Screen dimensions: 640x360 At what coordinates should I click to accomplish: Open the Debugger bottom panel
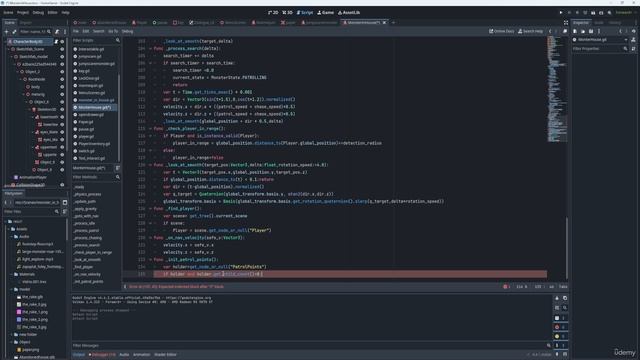102,355
